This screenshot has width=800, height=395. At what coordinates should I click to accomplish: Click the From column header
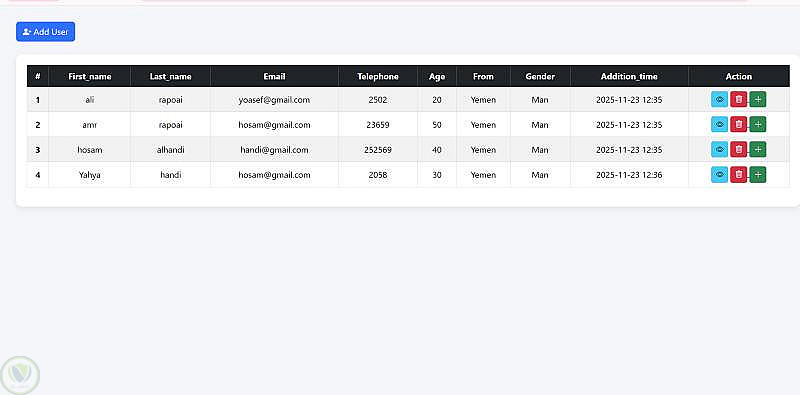[x=483, y=77]
